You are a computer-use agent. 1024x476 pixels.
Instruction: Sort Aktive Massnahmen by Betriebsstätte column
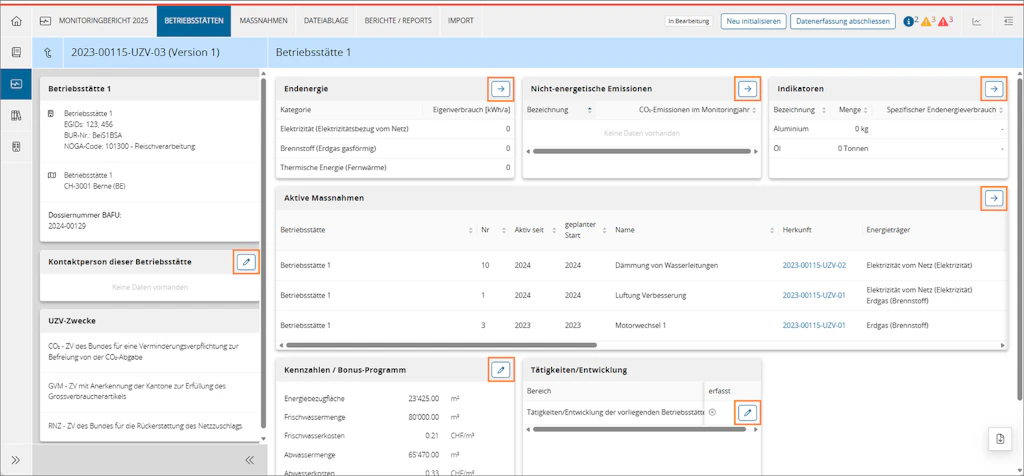471,230
